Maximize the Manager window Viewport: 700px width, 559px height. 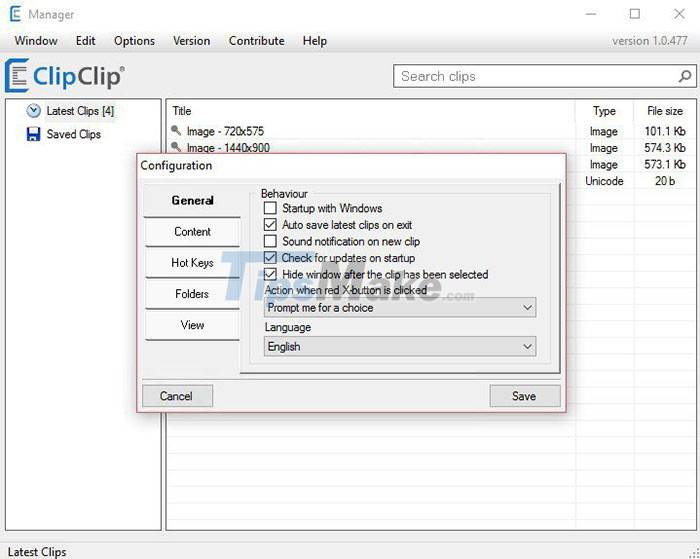[x=634, y=14]
